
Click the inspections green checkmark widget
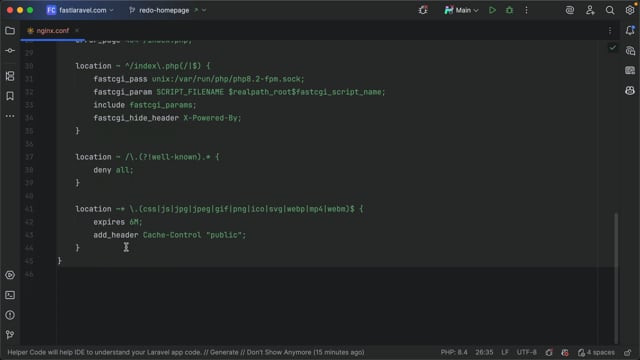click(613, 48)
